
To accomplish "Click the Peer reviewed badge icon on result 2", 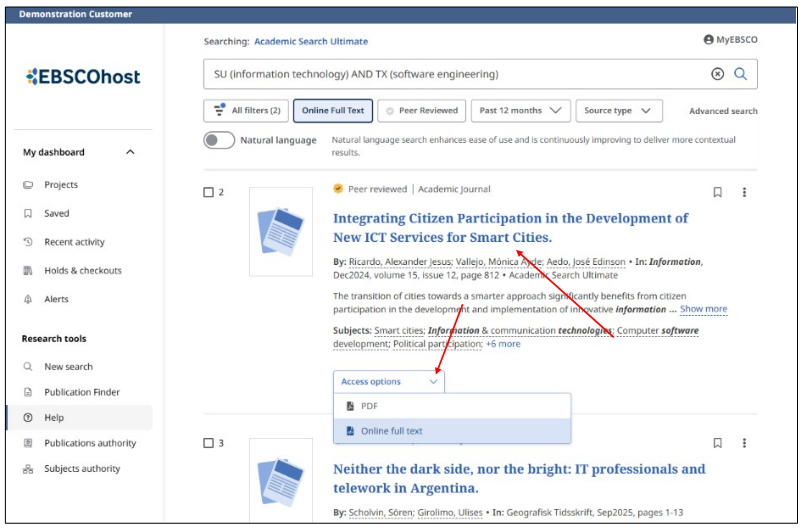I will point(338,189).
